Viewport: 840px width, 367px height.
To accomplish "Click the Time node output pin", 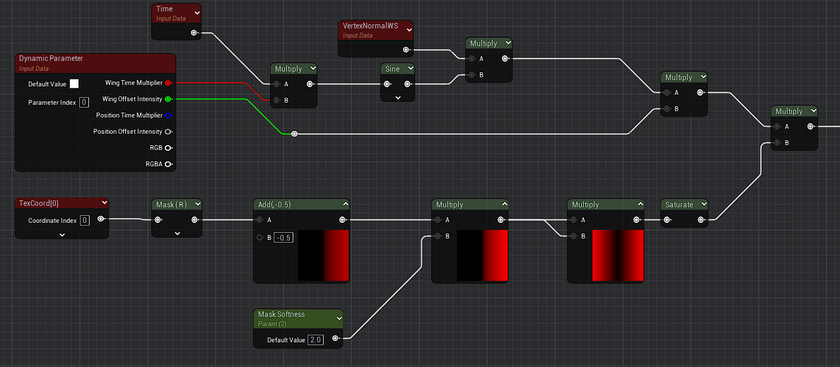I will pos(194,33).
